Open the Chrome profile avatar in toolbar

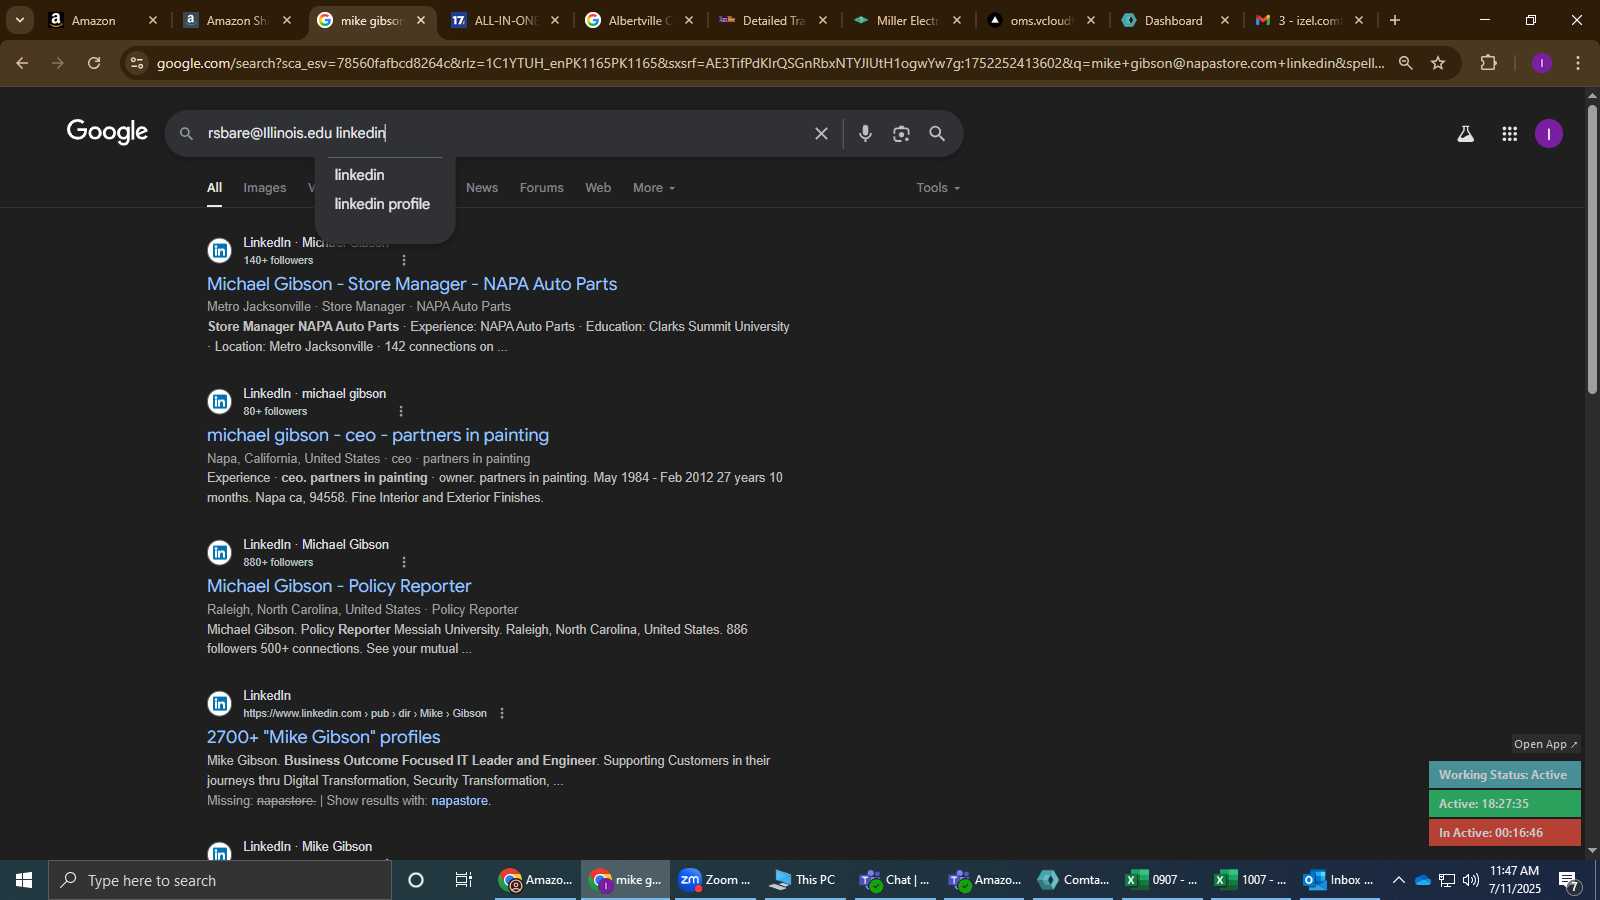click(1542, 63)
